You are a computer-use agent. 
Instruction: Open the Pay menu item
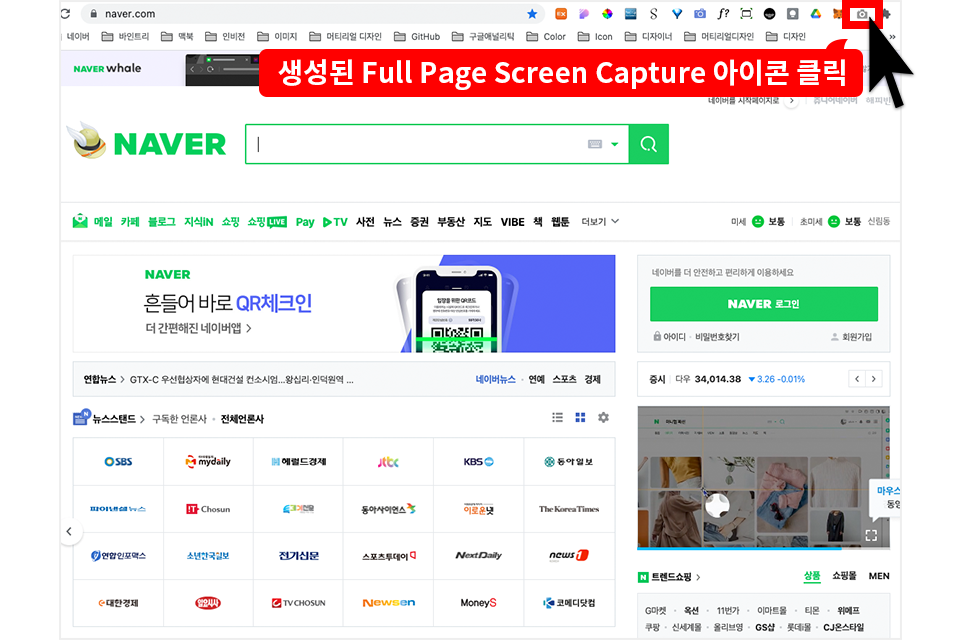305,222
